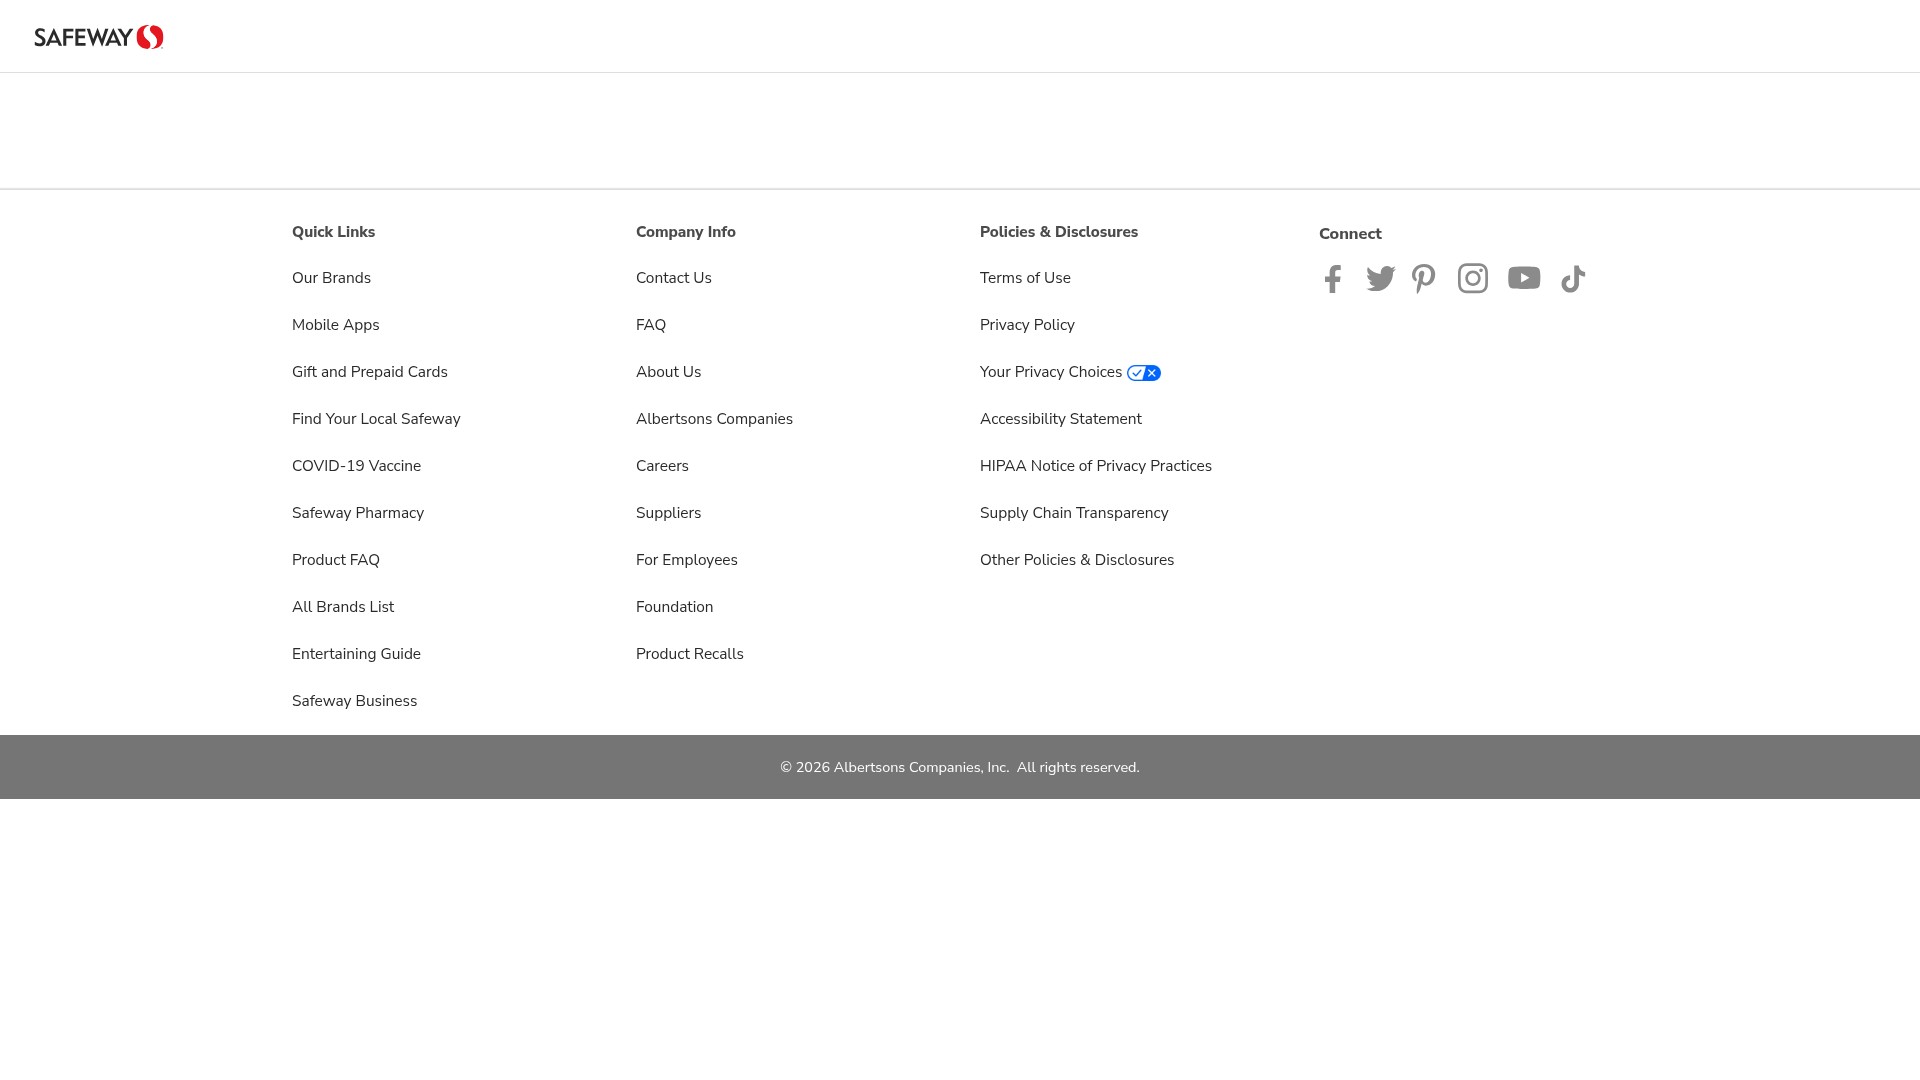1920x1080 pixels.
Task: Open the Pinterest icon link
Action: 1424,279
